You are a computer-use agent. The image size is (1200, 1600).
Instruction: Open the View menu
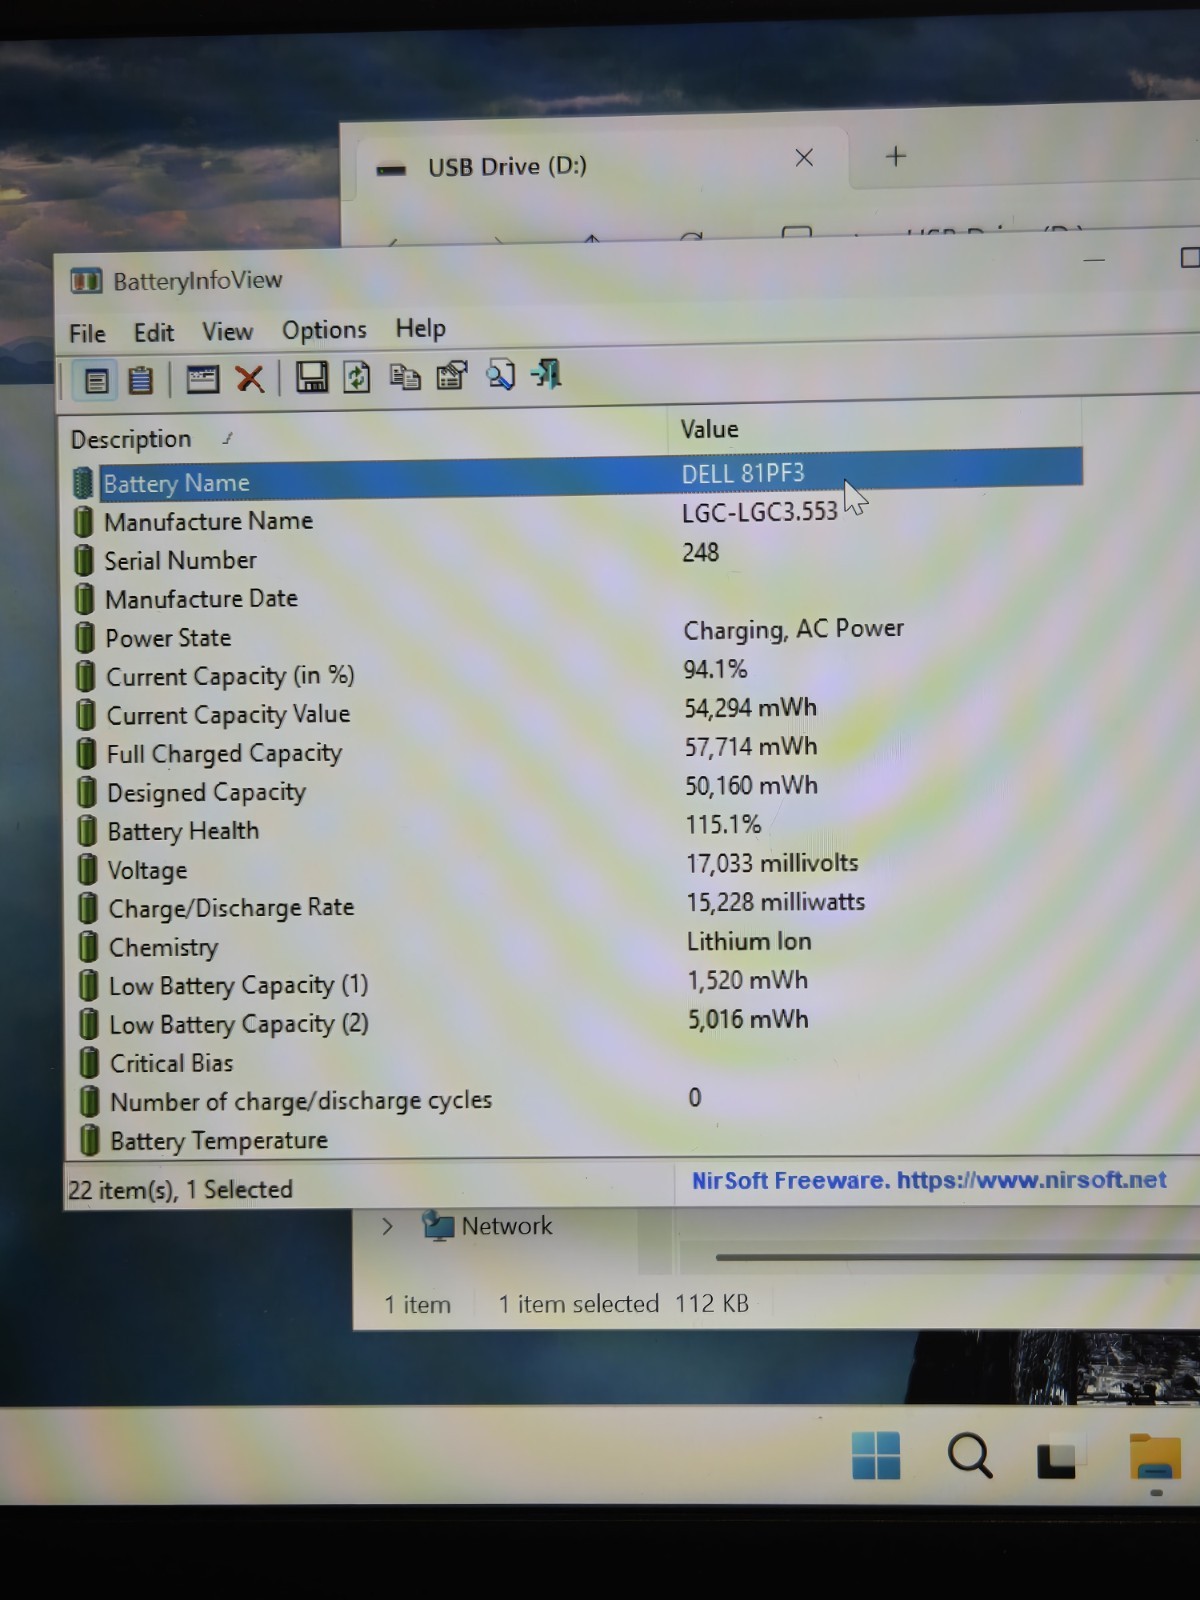coord(228,331)
